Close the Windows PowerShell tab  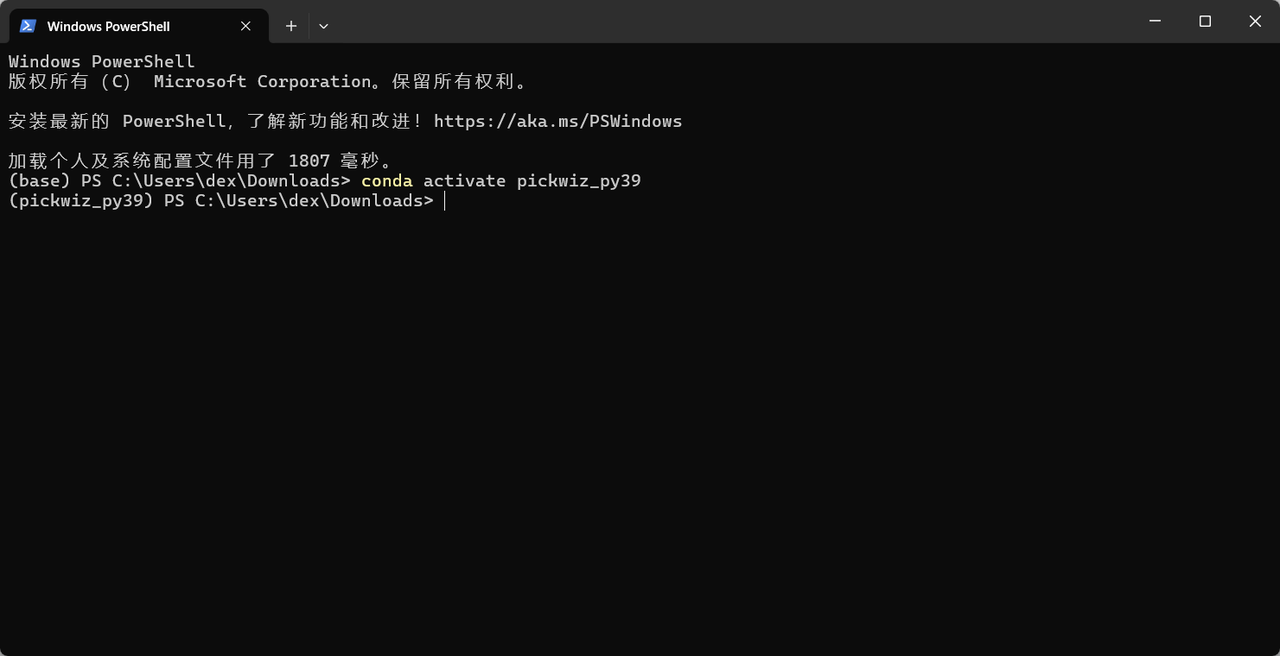point(245,26)
